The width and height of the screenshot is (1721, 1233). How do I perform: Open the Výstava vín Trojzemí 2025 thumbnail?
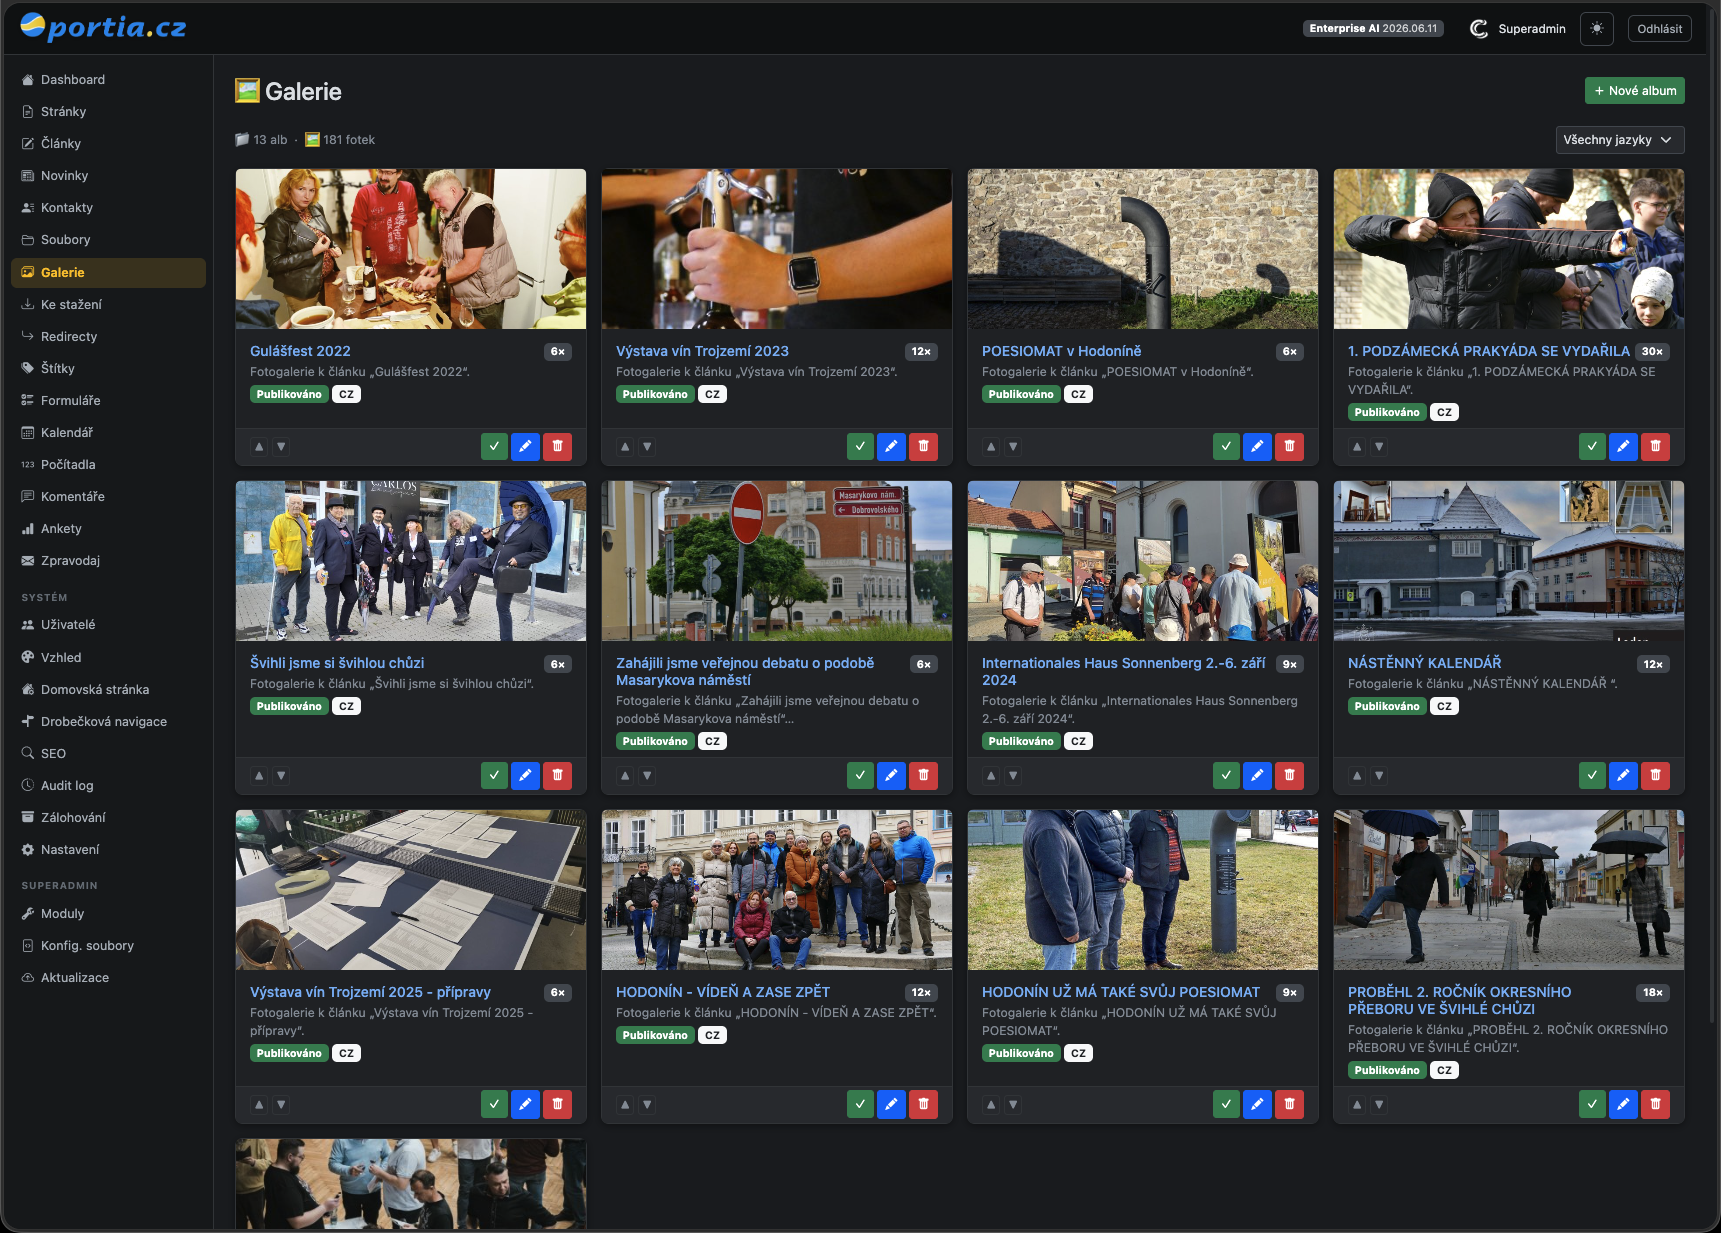[411, 890]
